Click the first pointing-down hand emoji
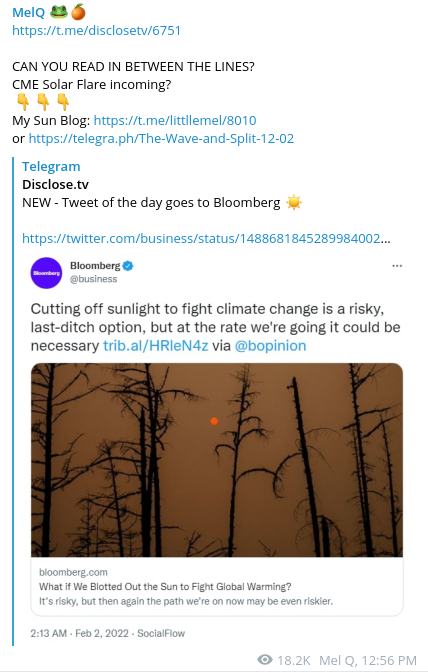This screenshot has width=428, height=672. pos(23,102)
